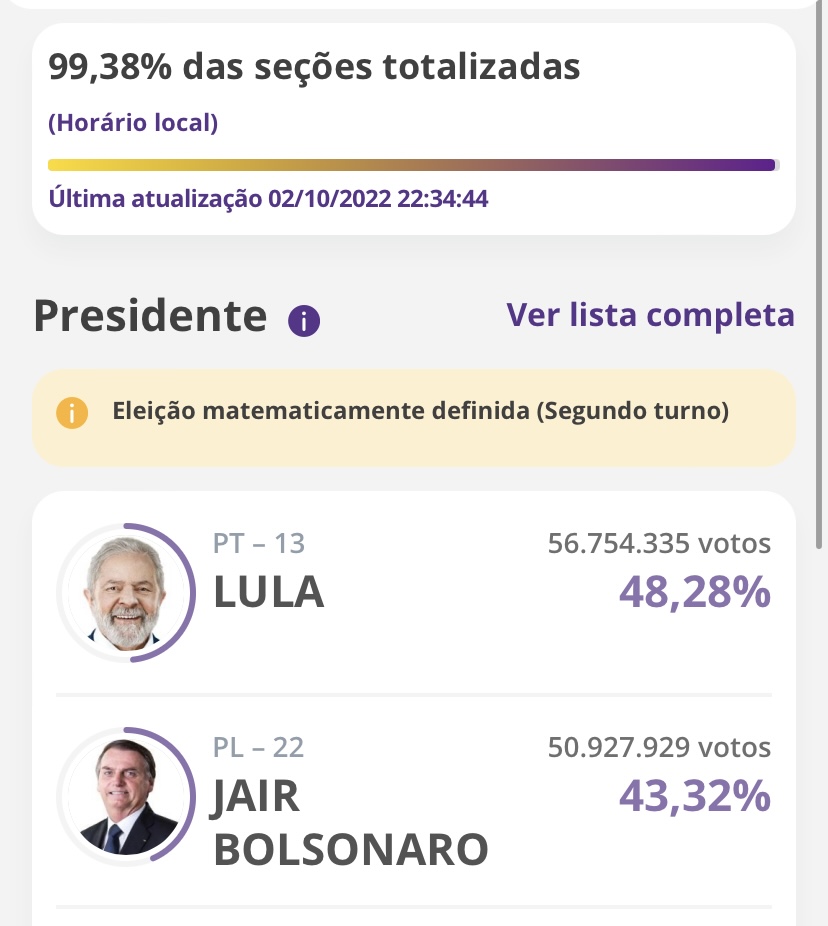This screenshot has width=828, height=926.
Task: Click Lula's candidate photo
Action: pyautogui.click(x=125, y=592)
